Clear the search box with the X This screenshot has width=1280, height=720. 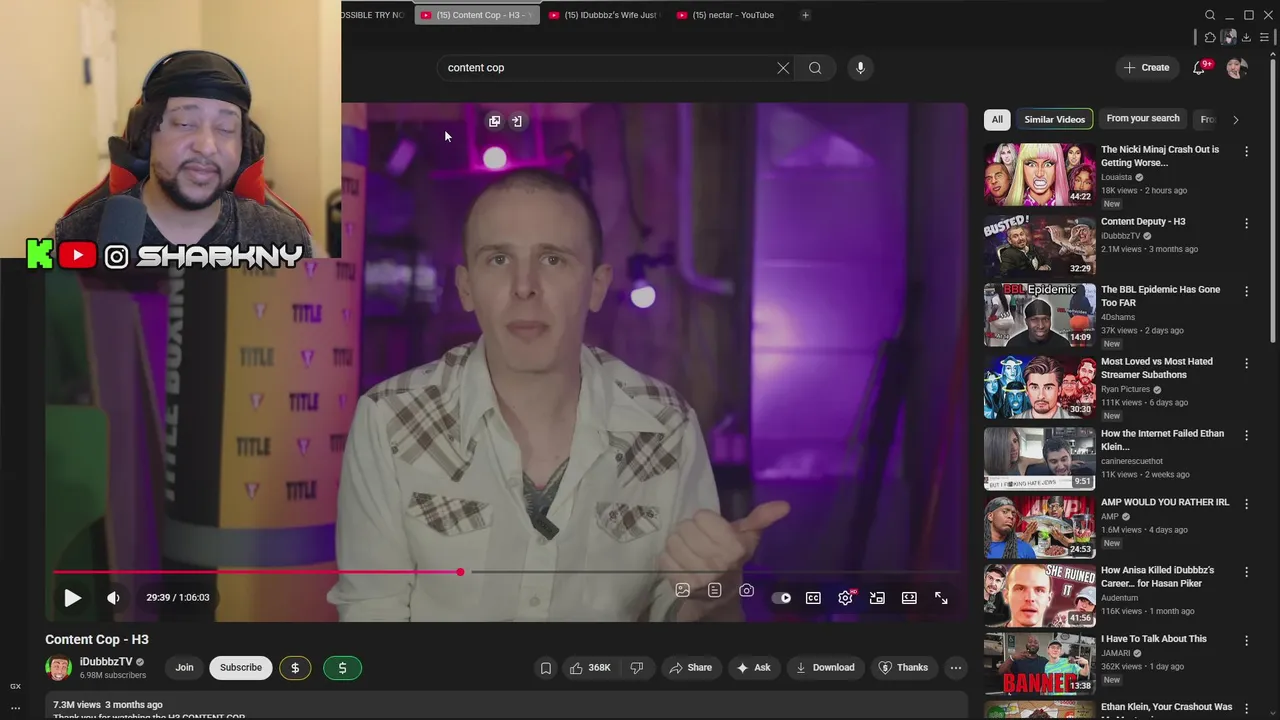click(x=783, y=68)
